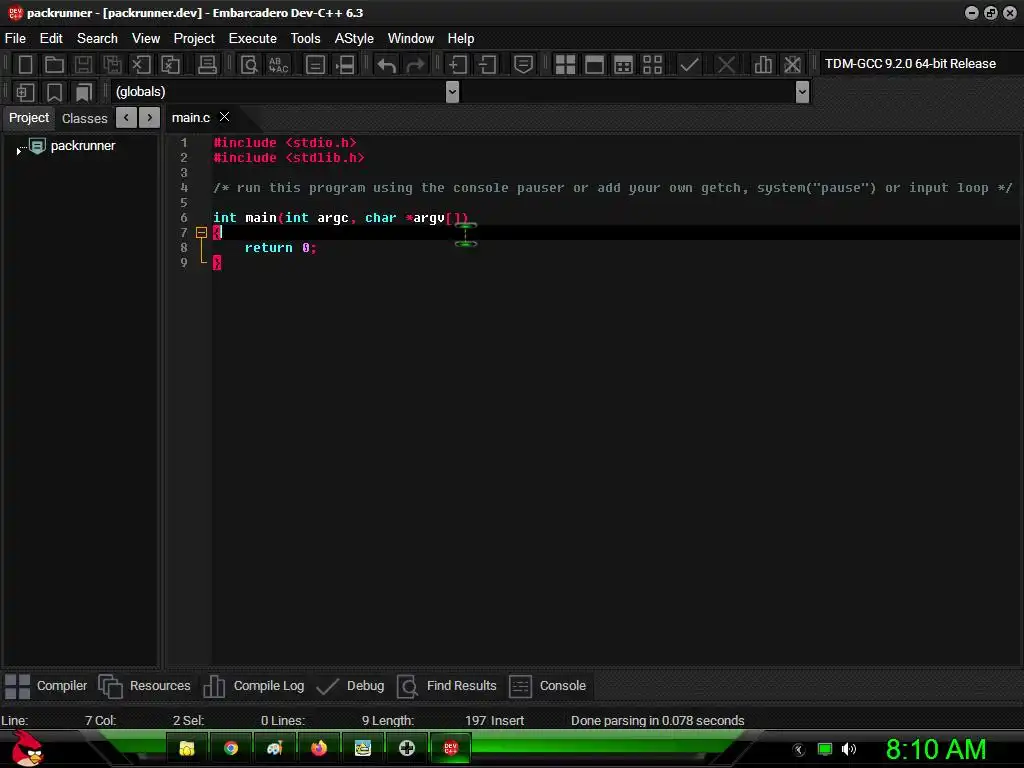Select the packrunner project tree item
The height and width of the screenshot is (768, 1024).
[x=82, y=146]
